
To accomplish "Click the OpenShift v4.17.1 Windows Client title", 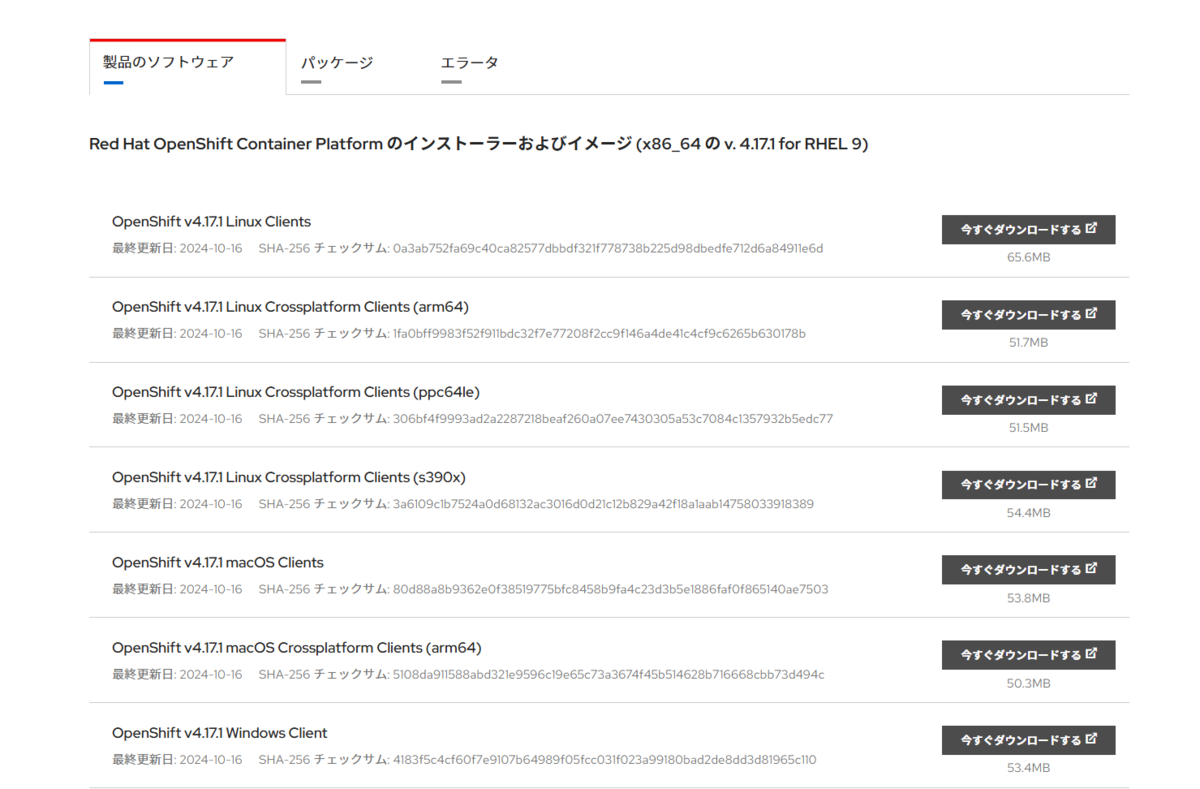I will pyautogui.click(x=218, y=732).
